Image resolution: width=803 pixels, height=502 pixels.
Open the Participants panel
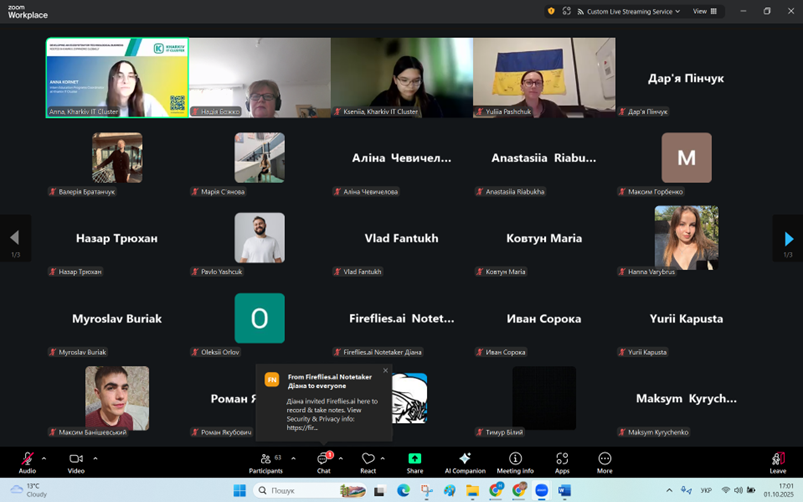pos(266,460)
